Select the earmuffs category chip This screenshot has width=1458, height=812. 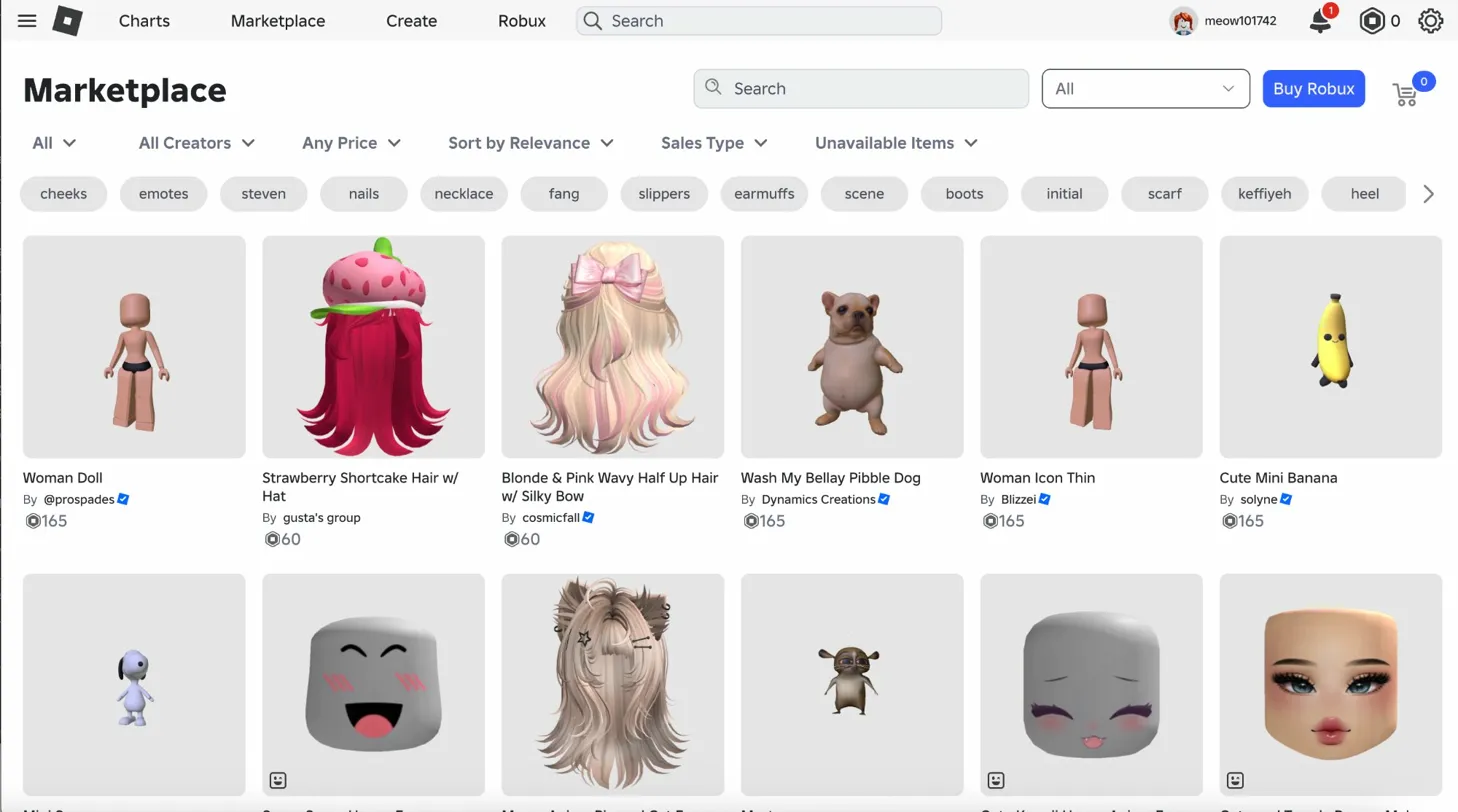point(764,194)
